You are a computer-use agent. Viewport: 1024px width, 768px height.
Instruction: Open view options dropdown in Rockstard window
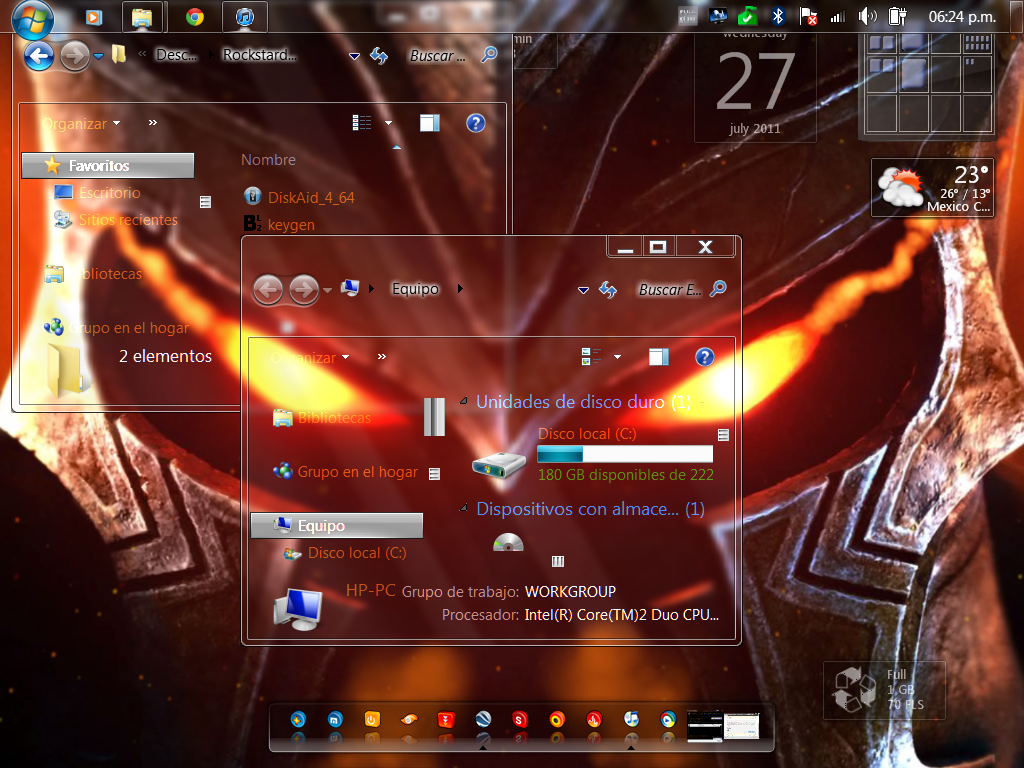389,123
